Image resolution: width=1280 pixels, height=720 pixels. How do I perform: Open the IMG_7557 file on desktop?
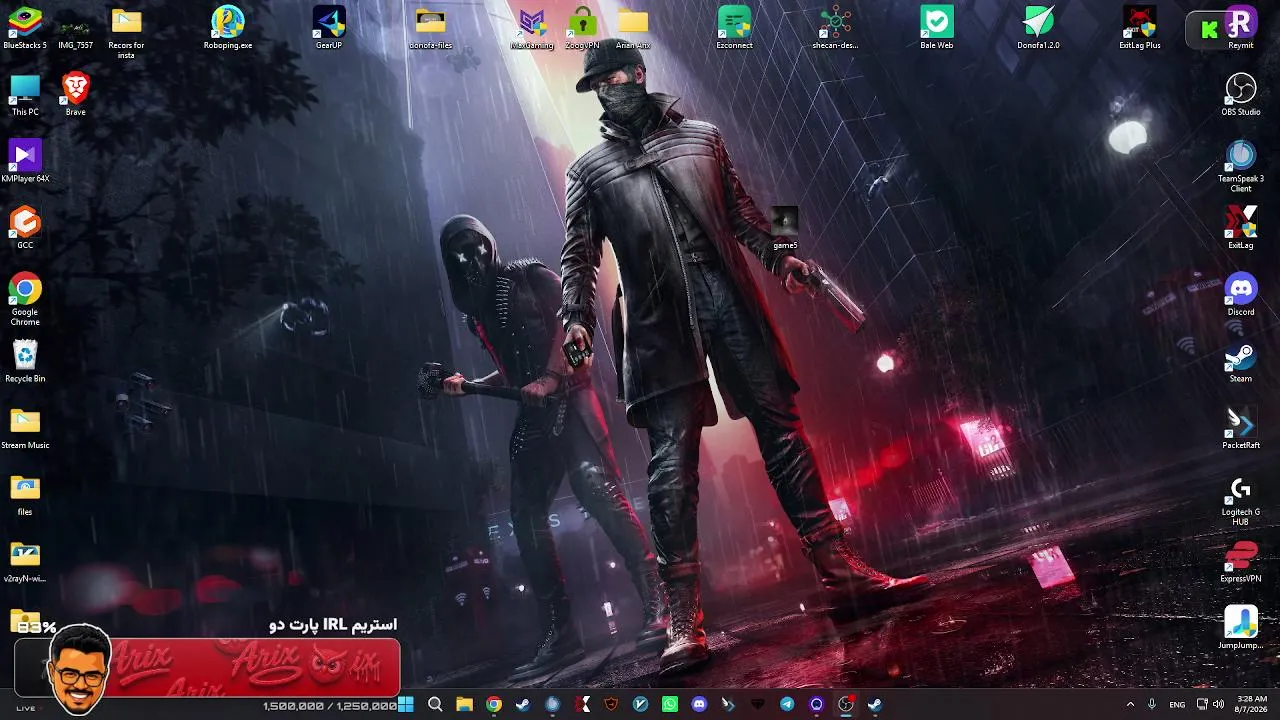click(76, 27)
